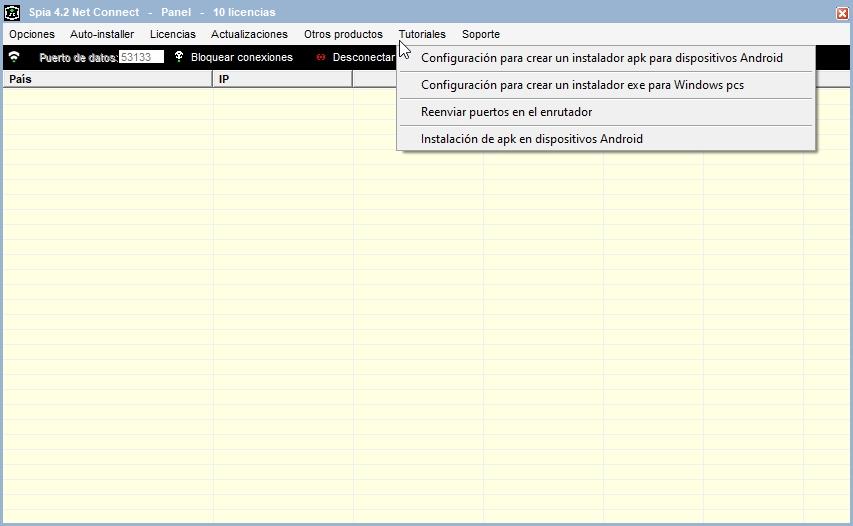The width and height of the screenshot is (853, 526).
Task: Sort by the País column header
Action: click(107, 79)
